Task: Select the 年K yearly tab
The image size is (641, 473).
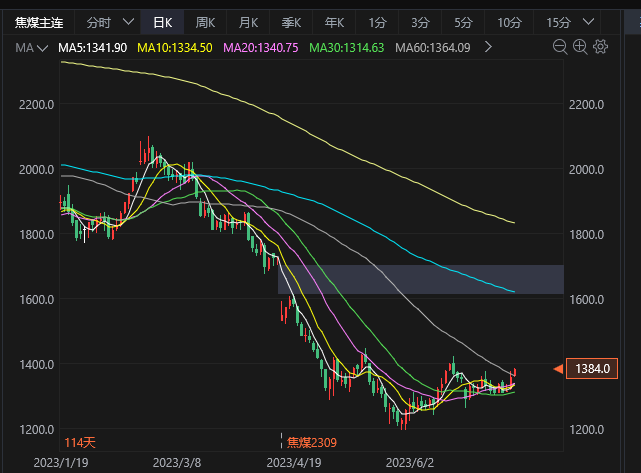Action: click(x=334, y=22)
